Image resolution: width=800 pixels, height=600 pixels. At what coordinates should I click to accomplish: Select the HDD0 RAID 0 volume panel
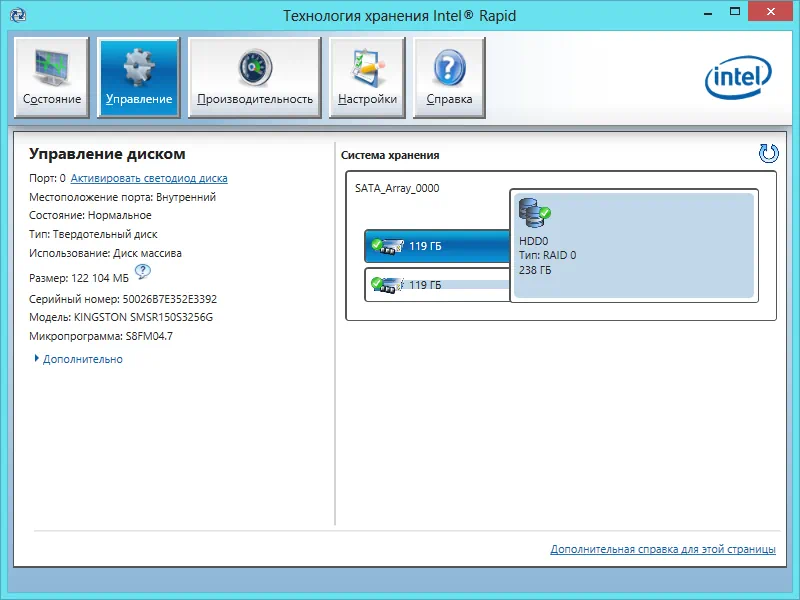[634, 245]
